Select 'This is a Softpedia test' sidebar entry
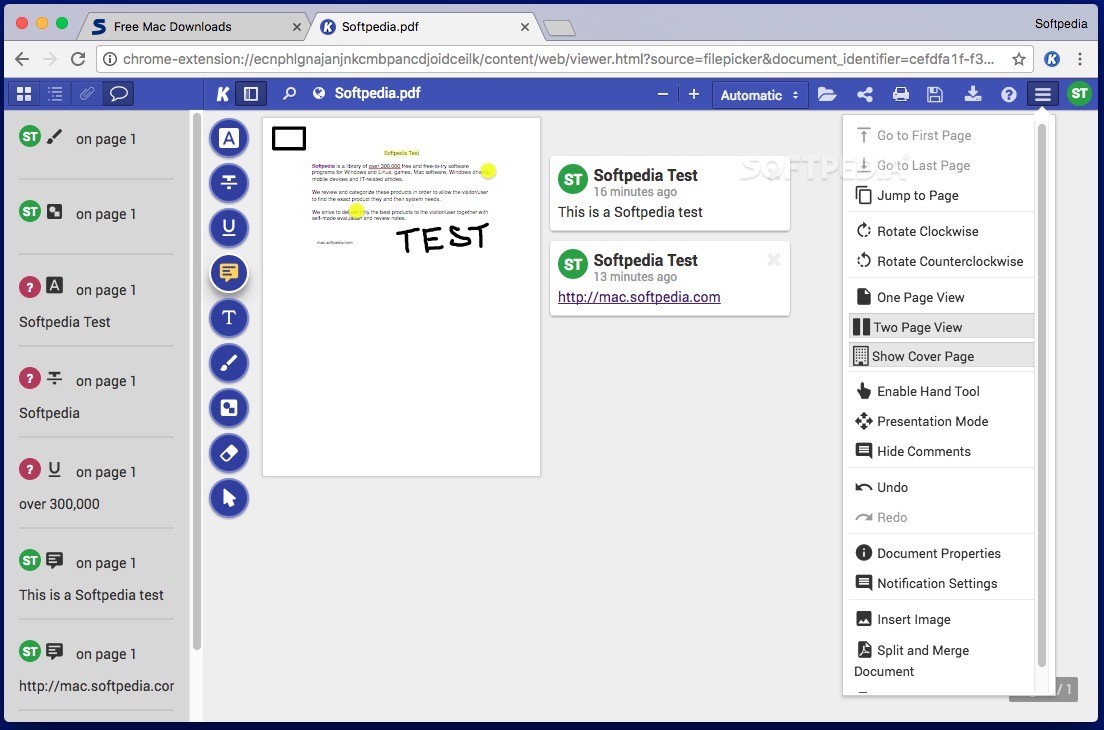Image resolution: width=1104 pixels, height=730 pixels. tap(96, 578)
